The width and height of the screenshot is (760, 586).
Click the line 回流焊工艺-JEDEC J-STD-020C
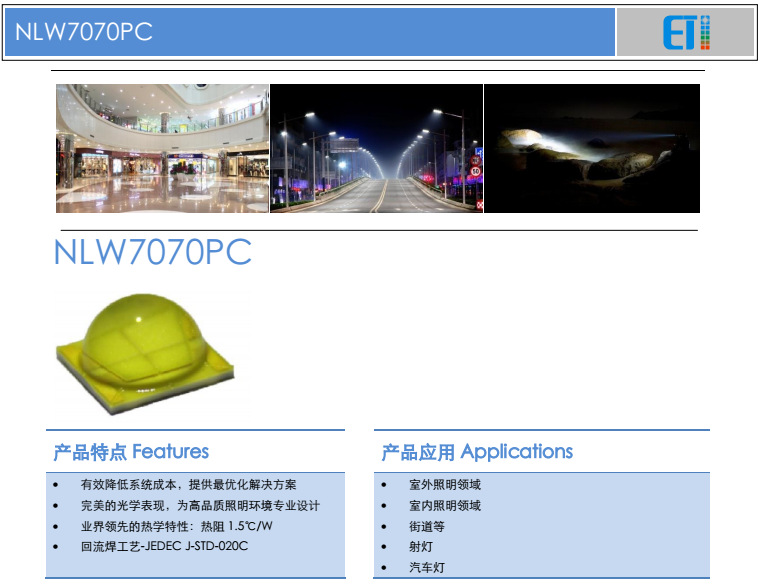(164, 546)
